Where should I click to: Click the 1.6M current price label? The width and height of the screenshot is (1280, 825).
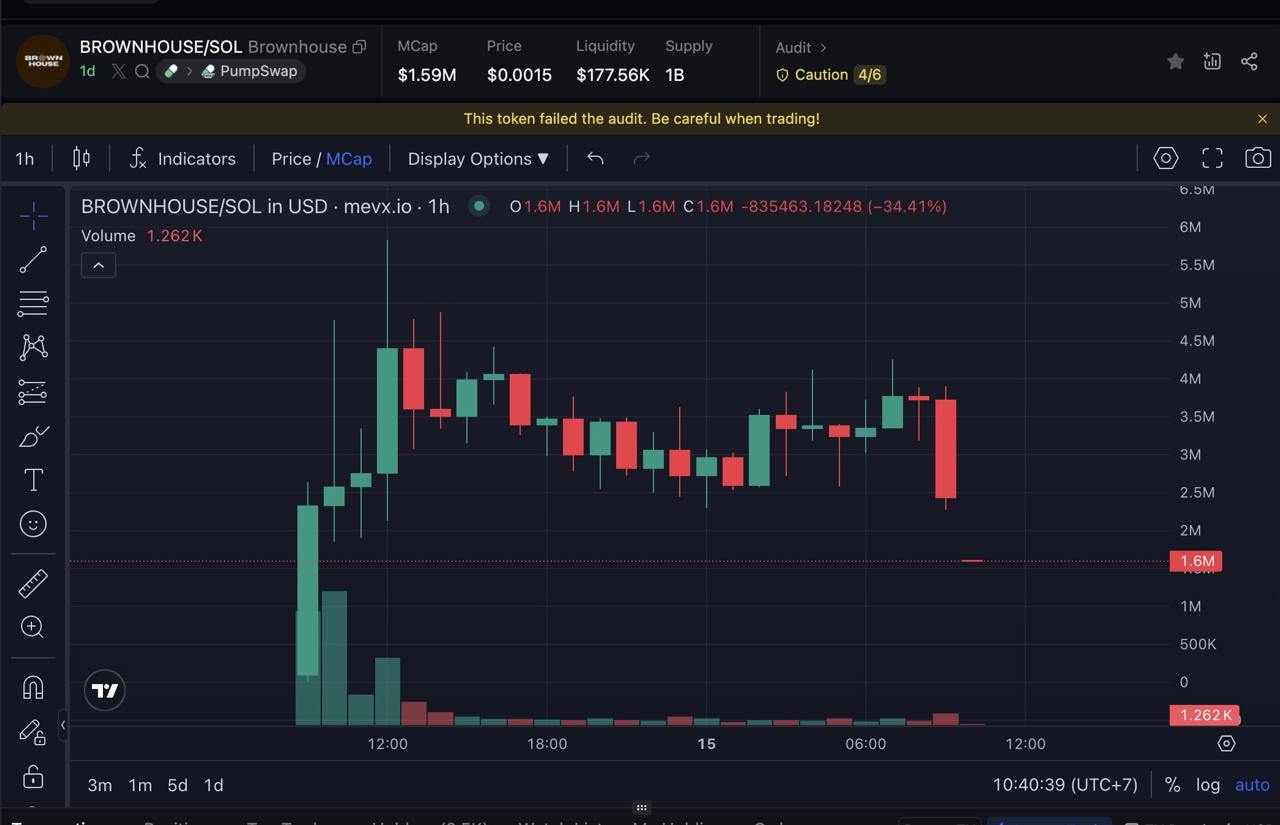1196,561
